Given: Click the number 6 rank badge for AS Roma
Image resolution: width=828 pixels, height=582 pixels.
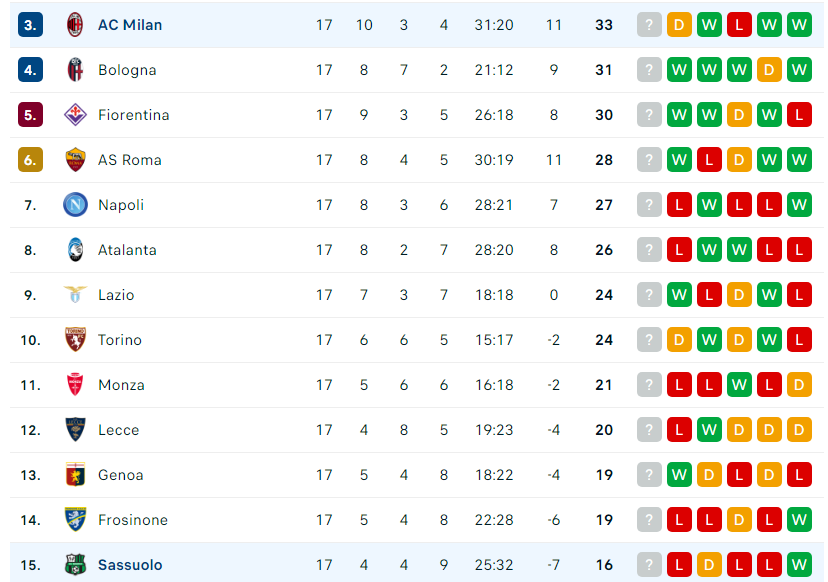Looking at the screenshot, I should [x=30, y=159].
